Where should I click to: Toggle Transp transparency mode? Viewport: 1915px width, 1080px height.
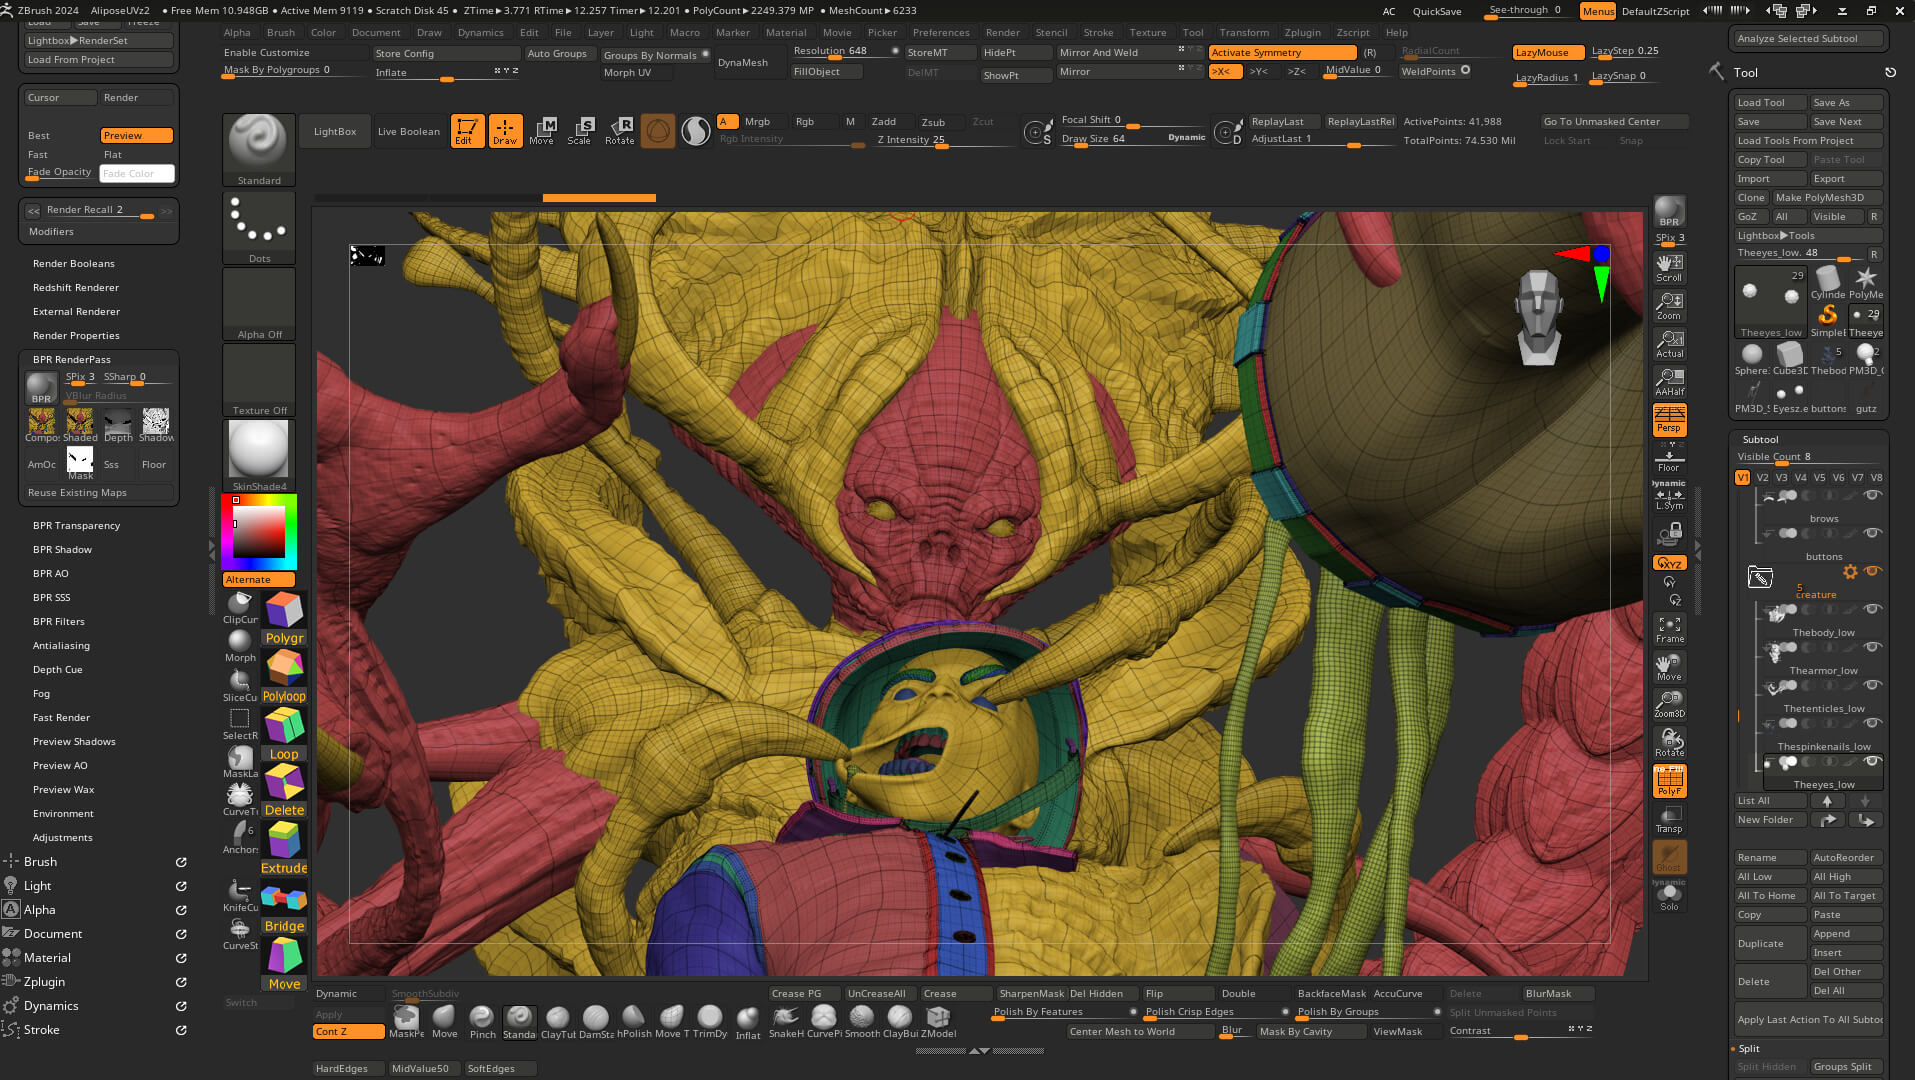(1669, 819)
